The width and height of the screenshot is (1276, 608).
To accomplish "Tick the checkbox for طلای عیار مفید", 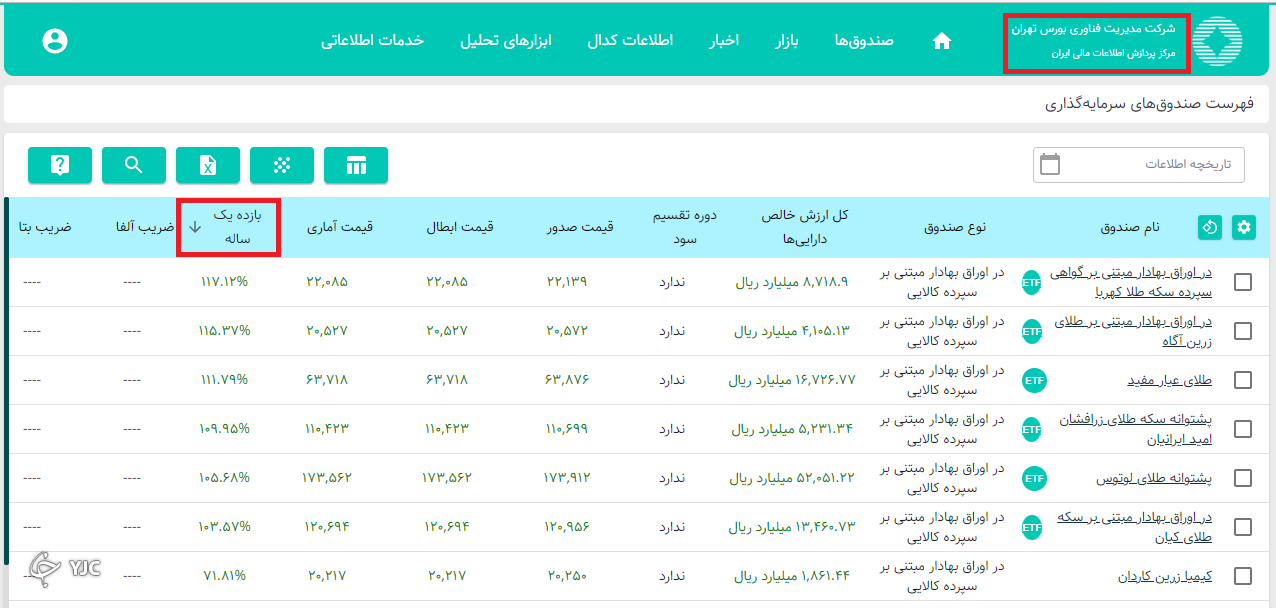I will (x=1243, y=380).
